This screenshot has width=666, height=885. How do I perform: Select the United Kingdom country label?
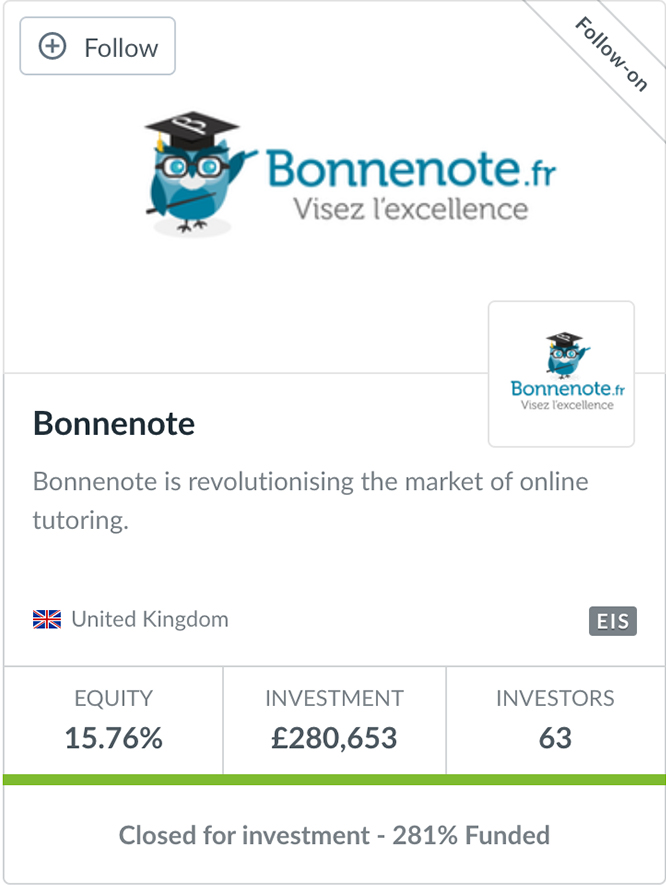150,619
